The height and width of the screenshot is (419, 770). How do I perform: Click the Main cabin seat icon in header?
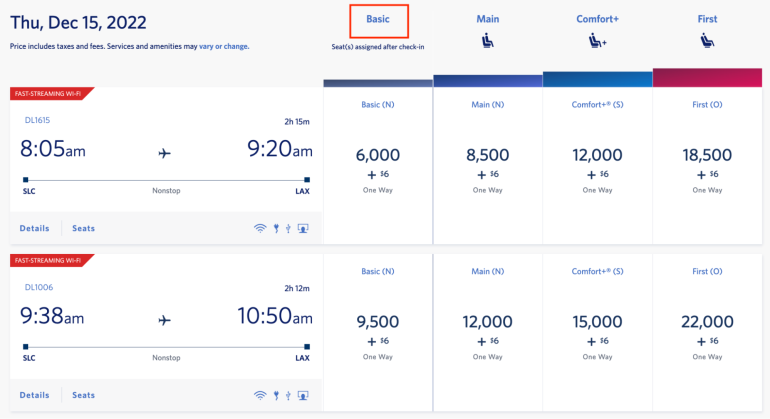pyautogui.click(x=489, y=41)
